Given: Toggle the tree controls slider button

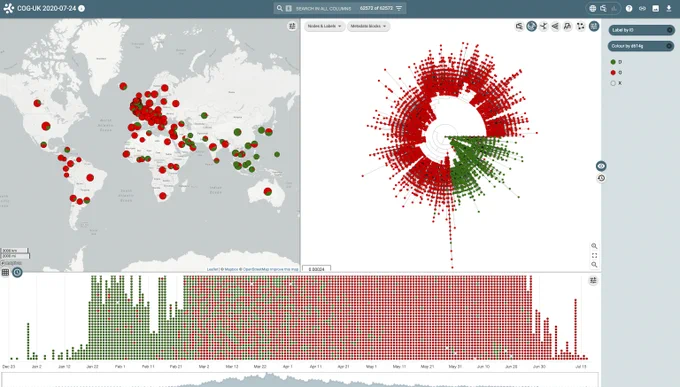Looking at the screenshot, I should pos(594,26).
